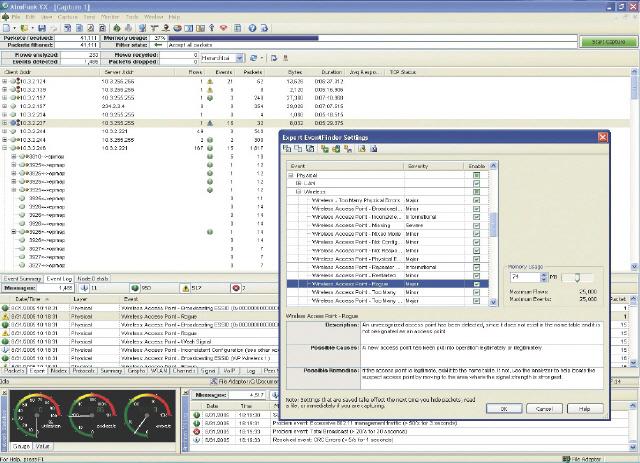Click the filter state arrow icon
This screenshot has height=463, width=640.
click(x=158, y=45)
